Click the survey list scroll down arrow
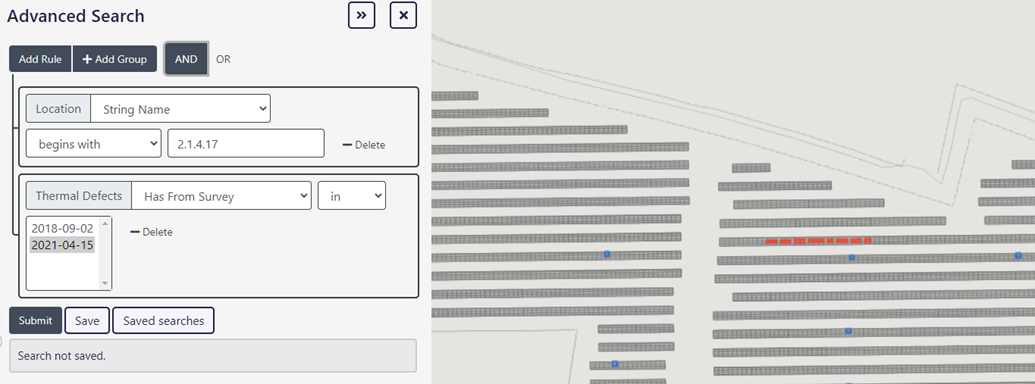This screenshot has width=1035, height=384. 104,283
